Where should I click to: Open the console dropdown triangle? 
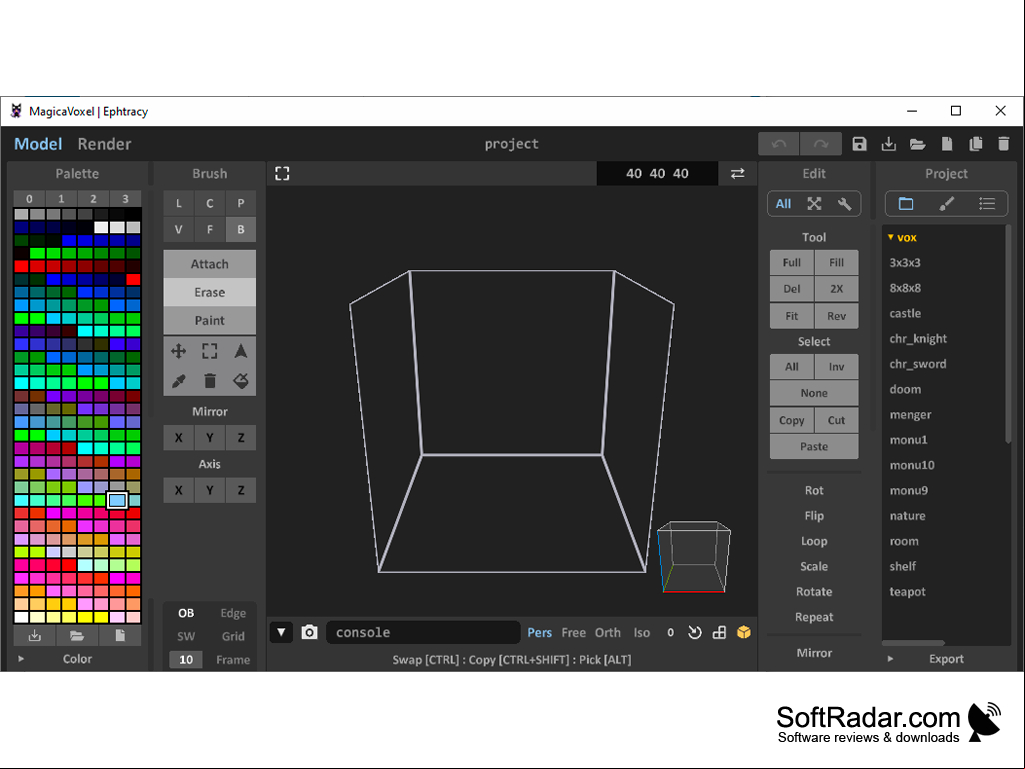[x=281, y=632]
